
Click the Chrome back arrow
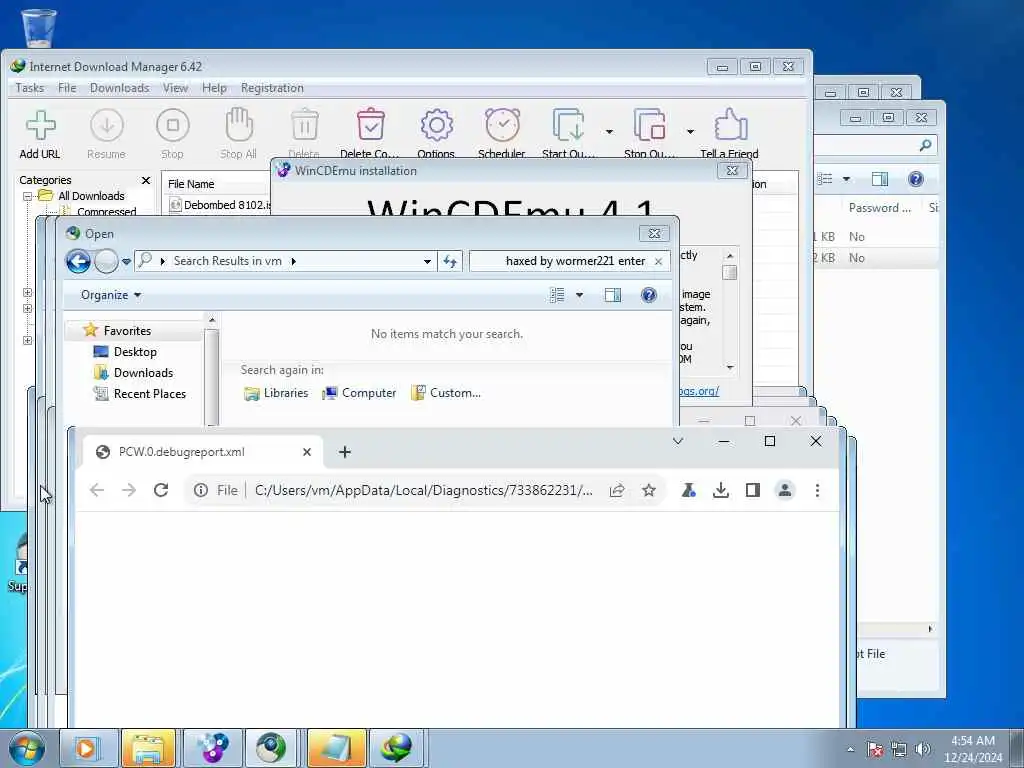coord(97,490)
